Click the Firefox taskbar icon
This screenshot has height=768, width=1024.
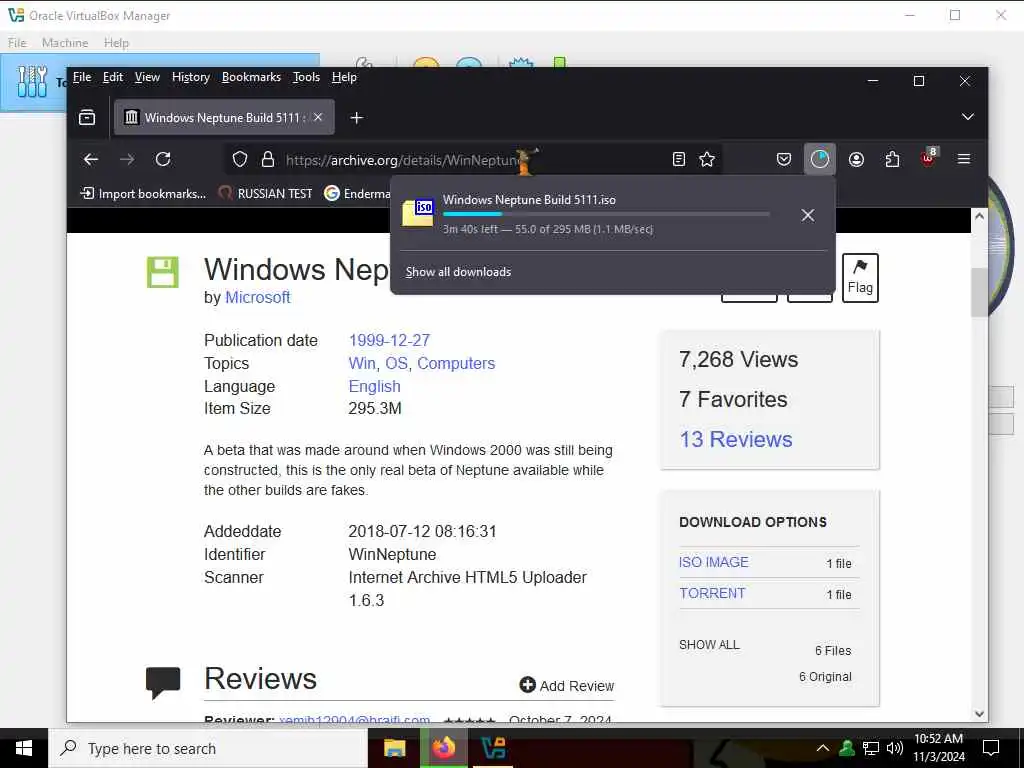coord(443,748)
